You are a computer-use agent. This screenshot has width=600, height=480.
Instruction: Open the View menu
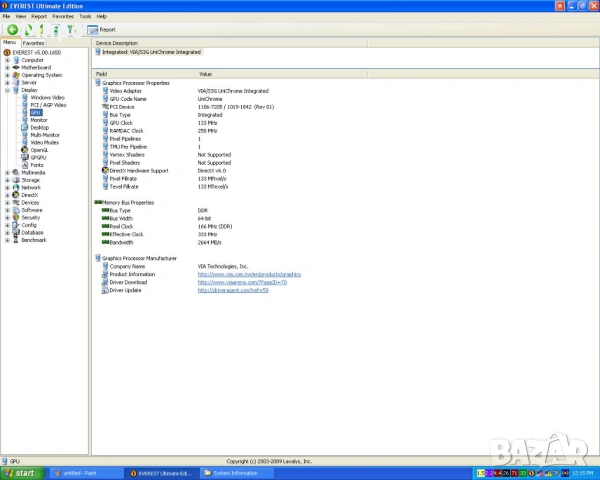(x=21, y=16)
